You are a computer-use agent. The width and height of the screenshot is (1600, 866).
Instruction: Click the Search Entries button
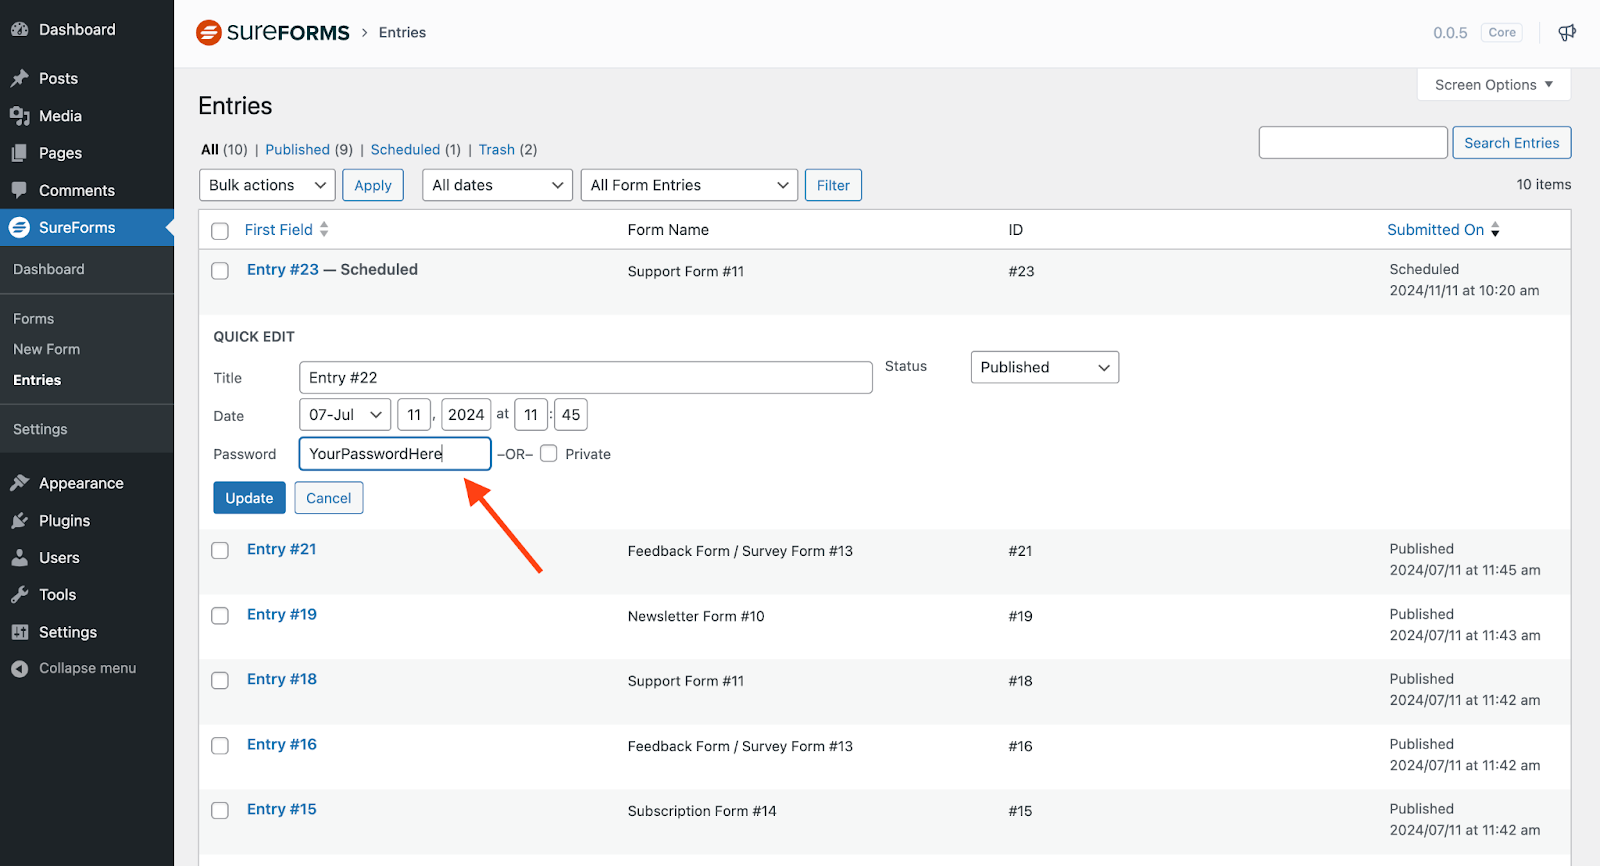coord(1512,142)
